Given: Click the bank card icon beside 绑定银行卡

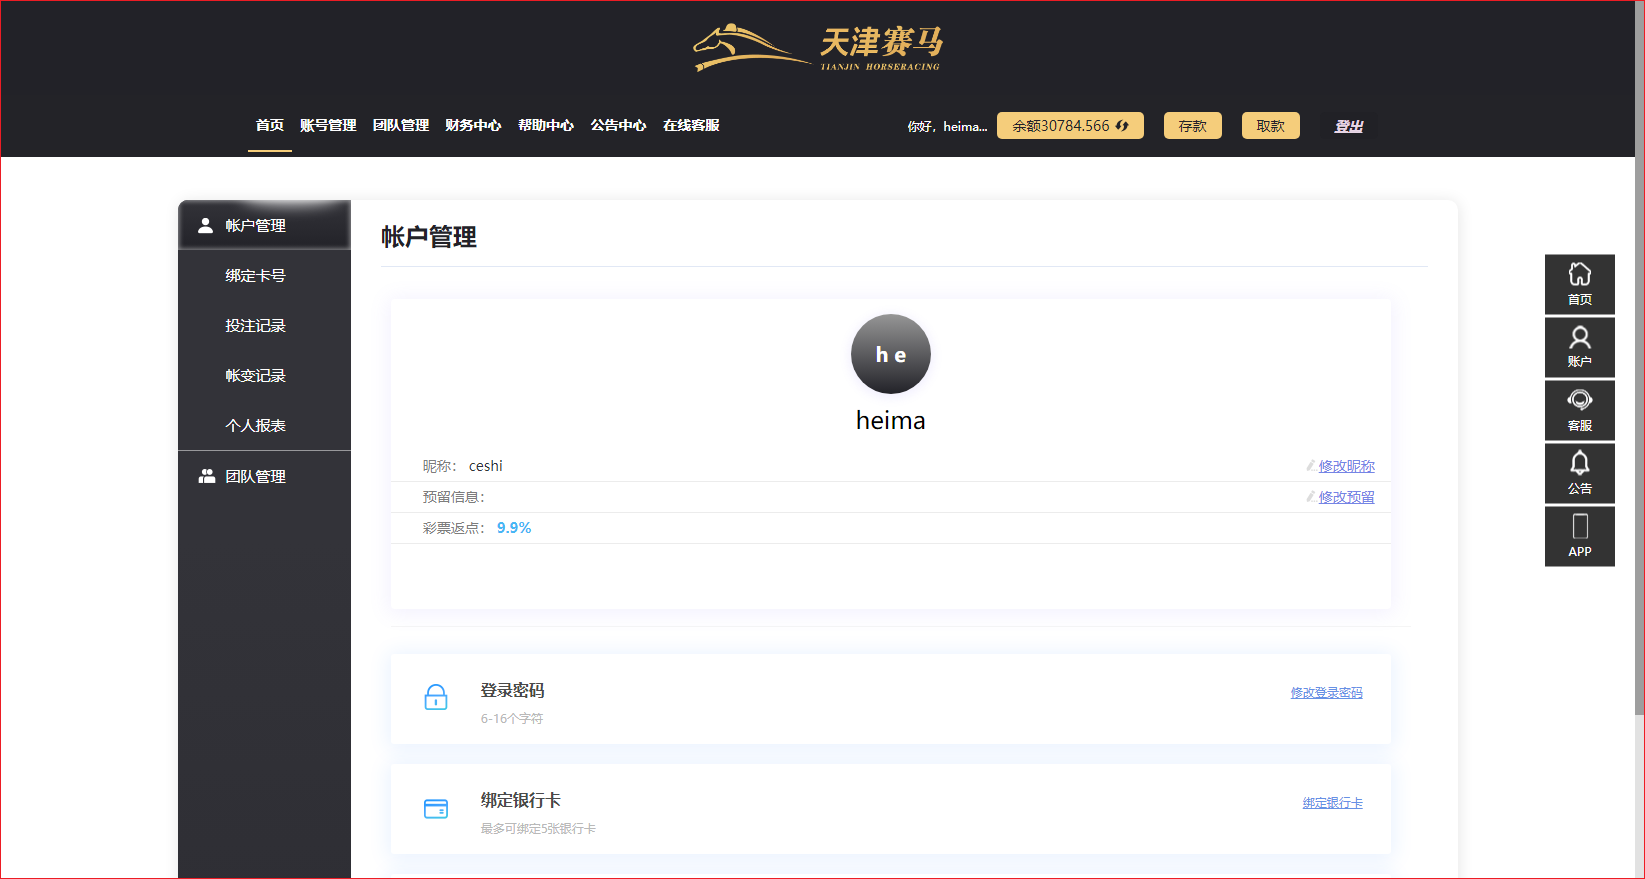Looking at the screenshot, I should pyautogui.click(x=436, y=808).
